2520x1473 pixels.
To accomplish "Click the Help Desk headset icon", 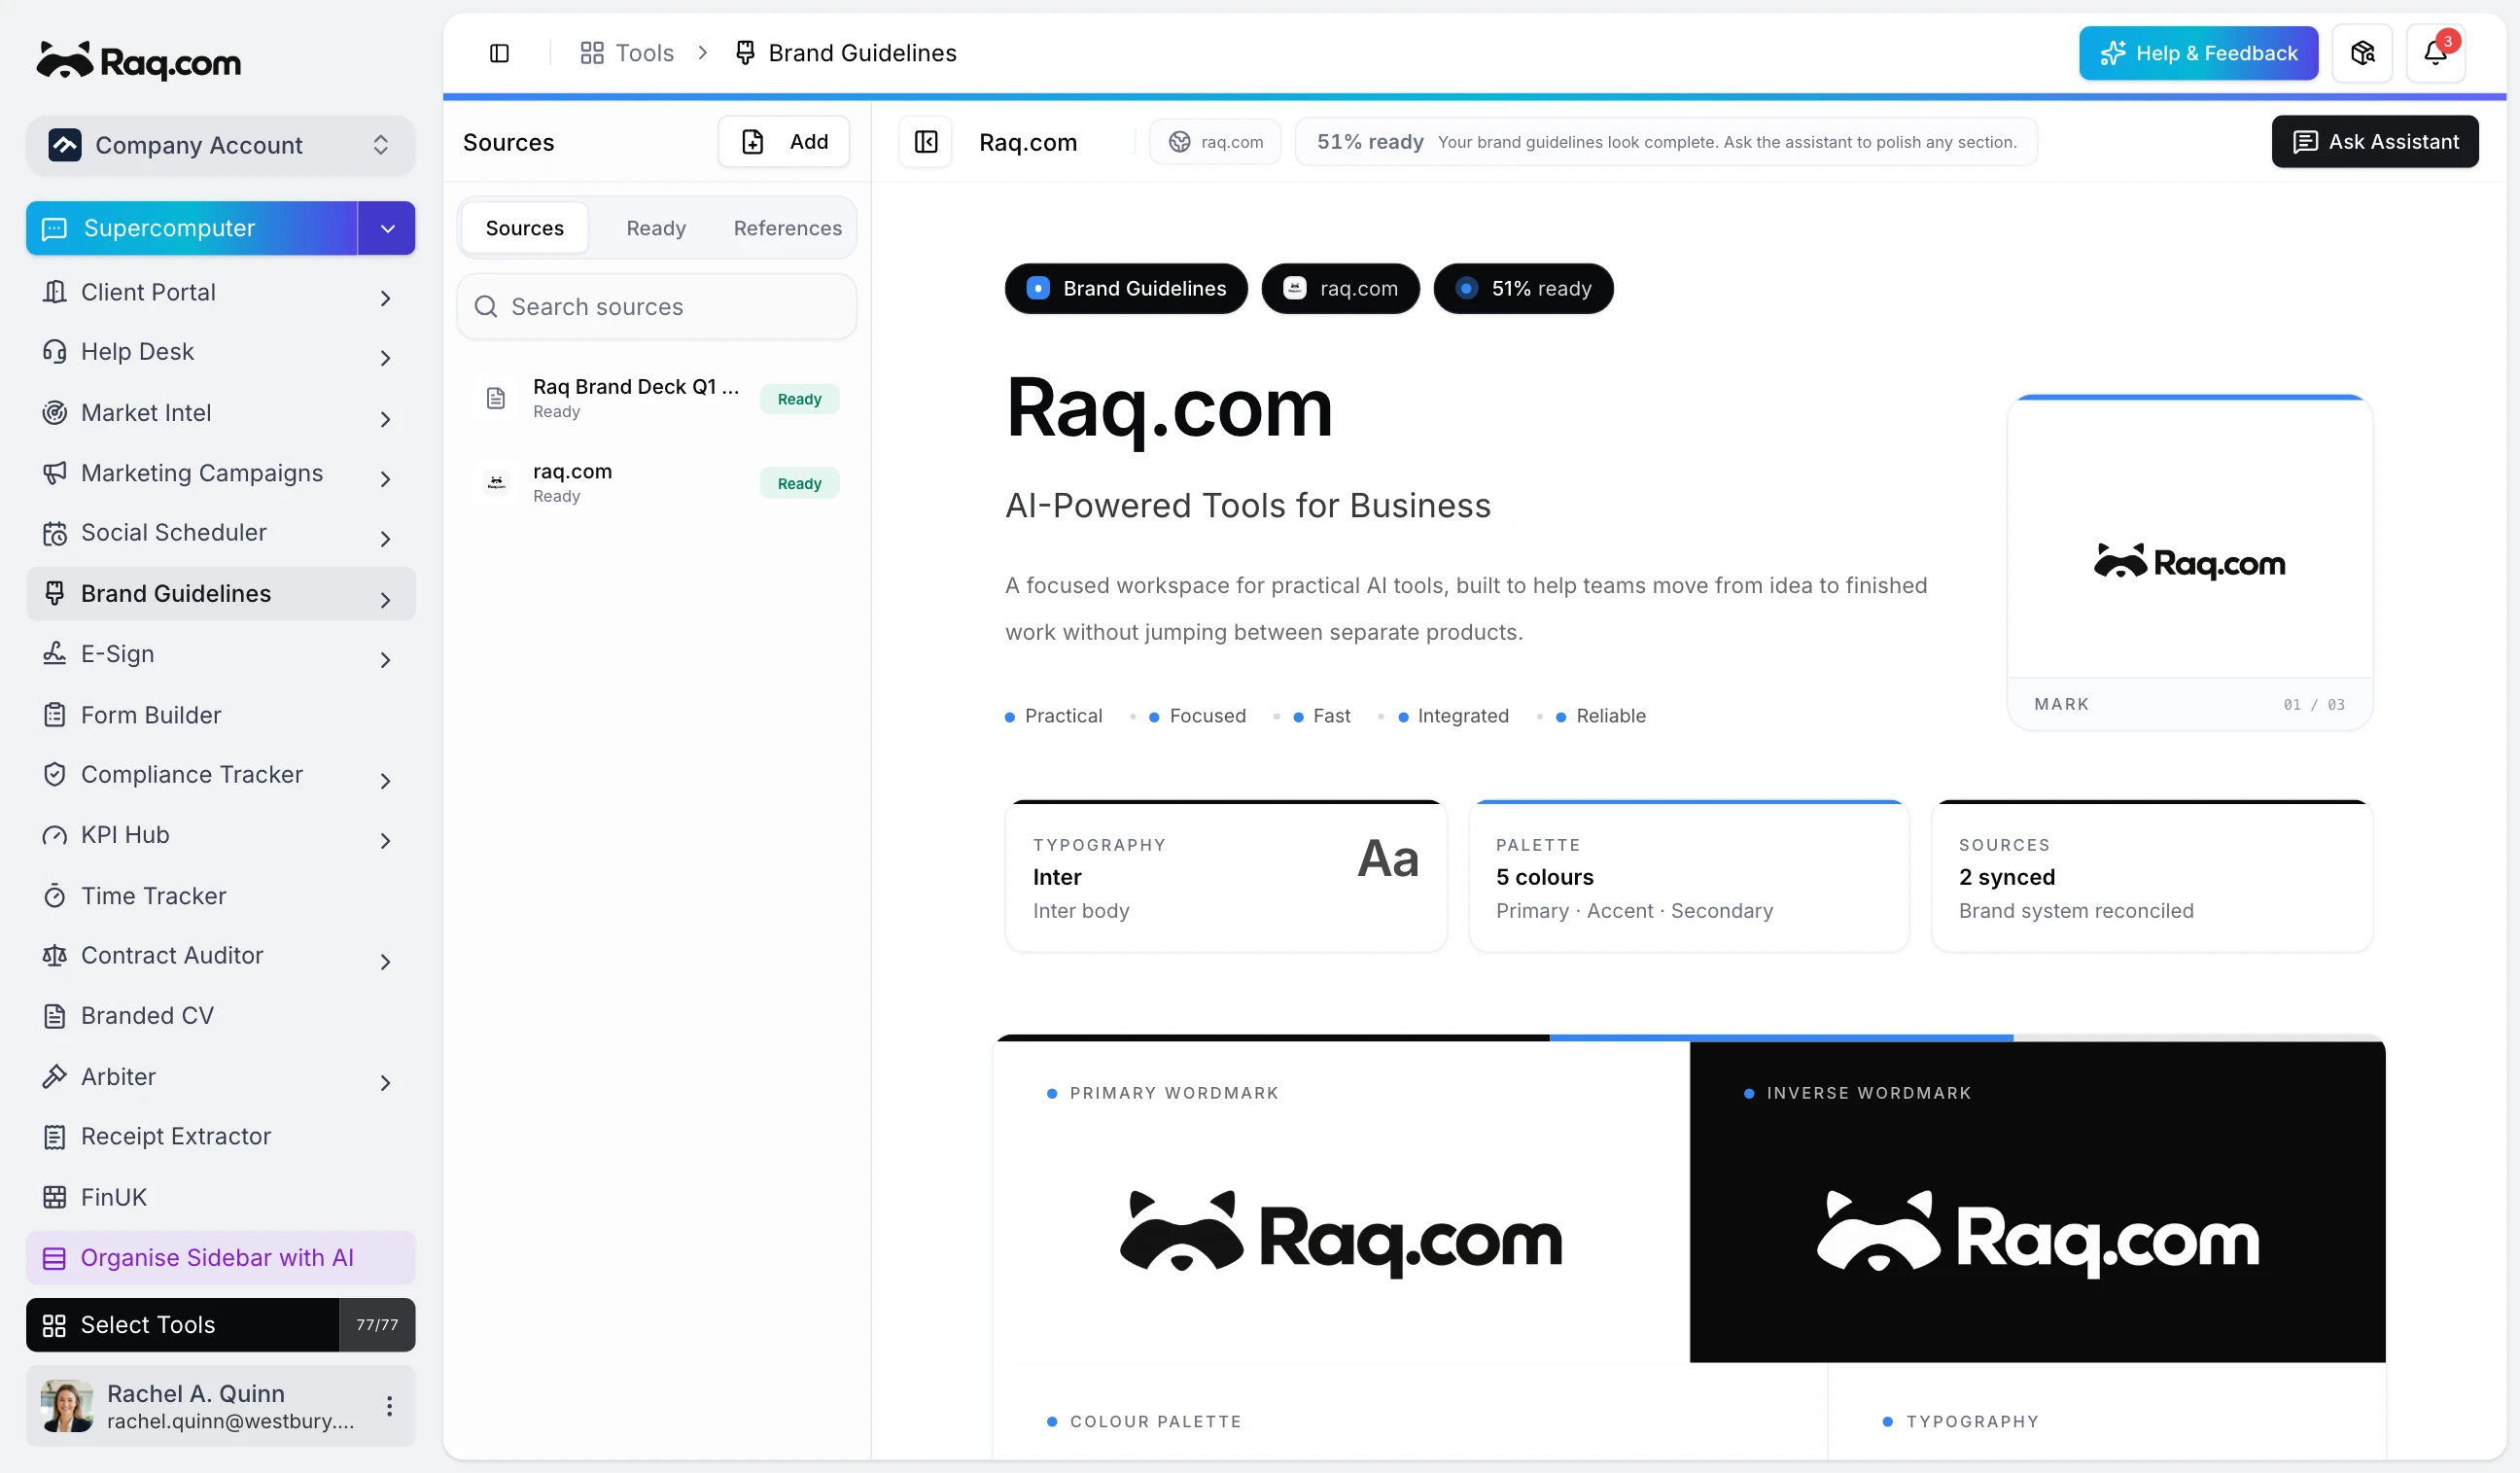I will pos(54,352).
